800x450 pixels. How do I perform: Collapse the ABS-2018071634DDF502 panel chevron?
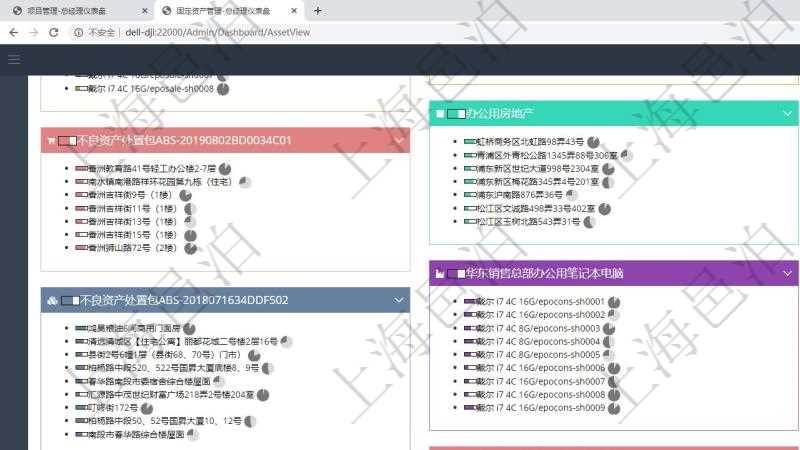coord(400,300)
